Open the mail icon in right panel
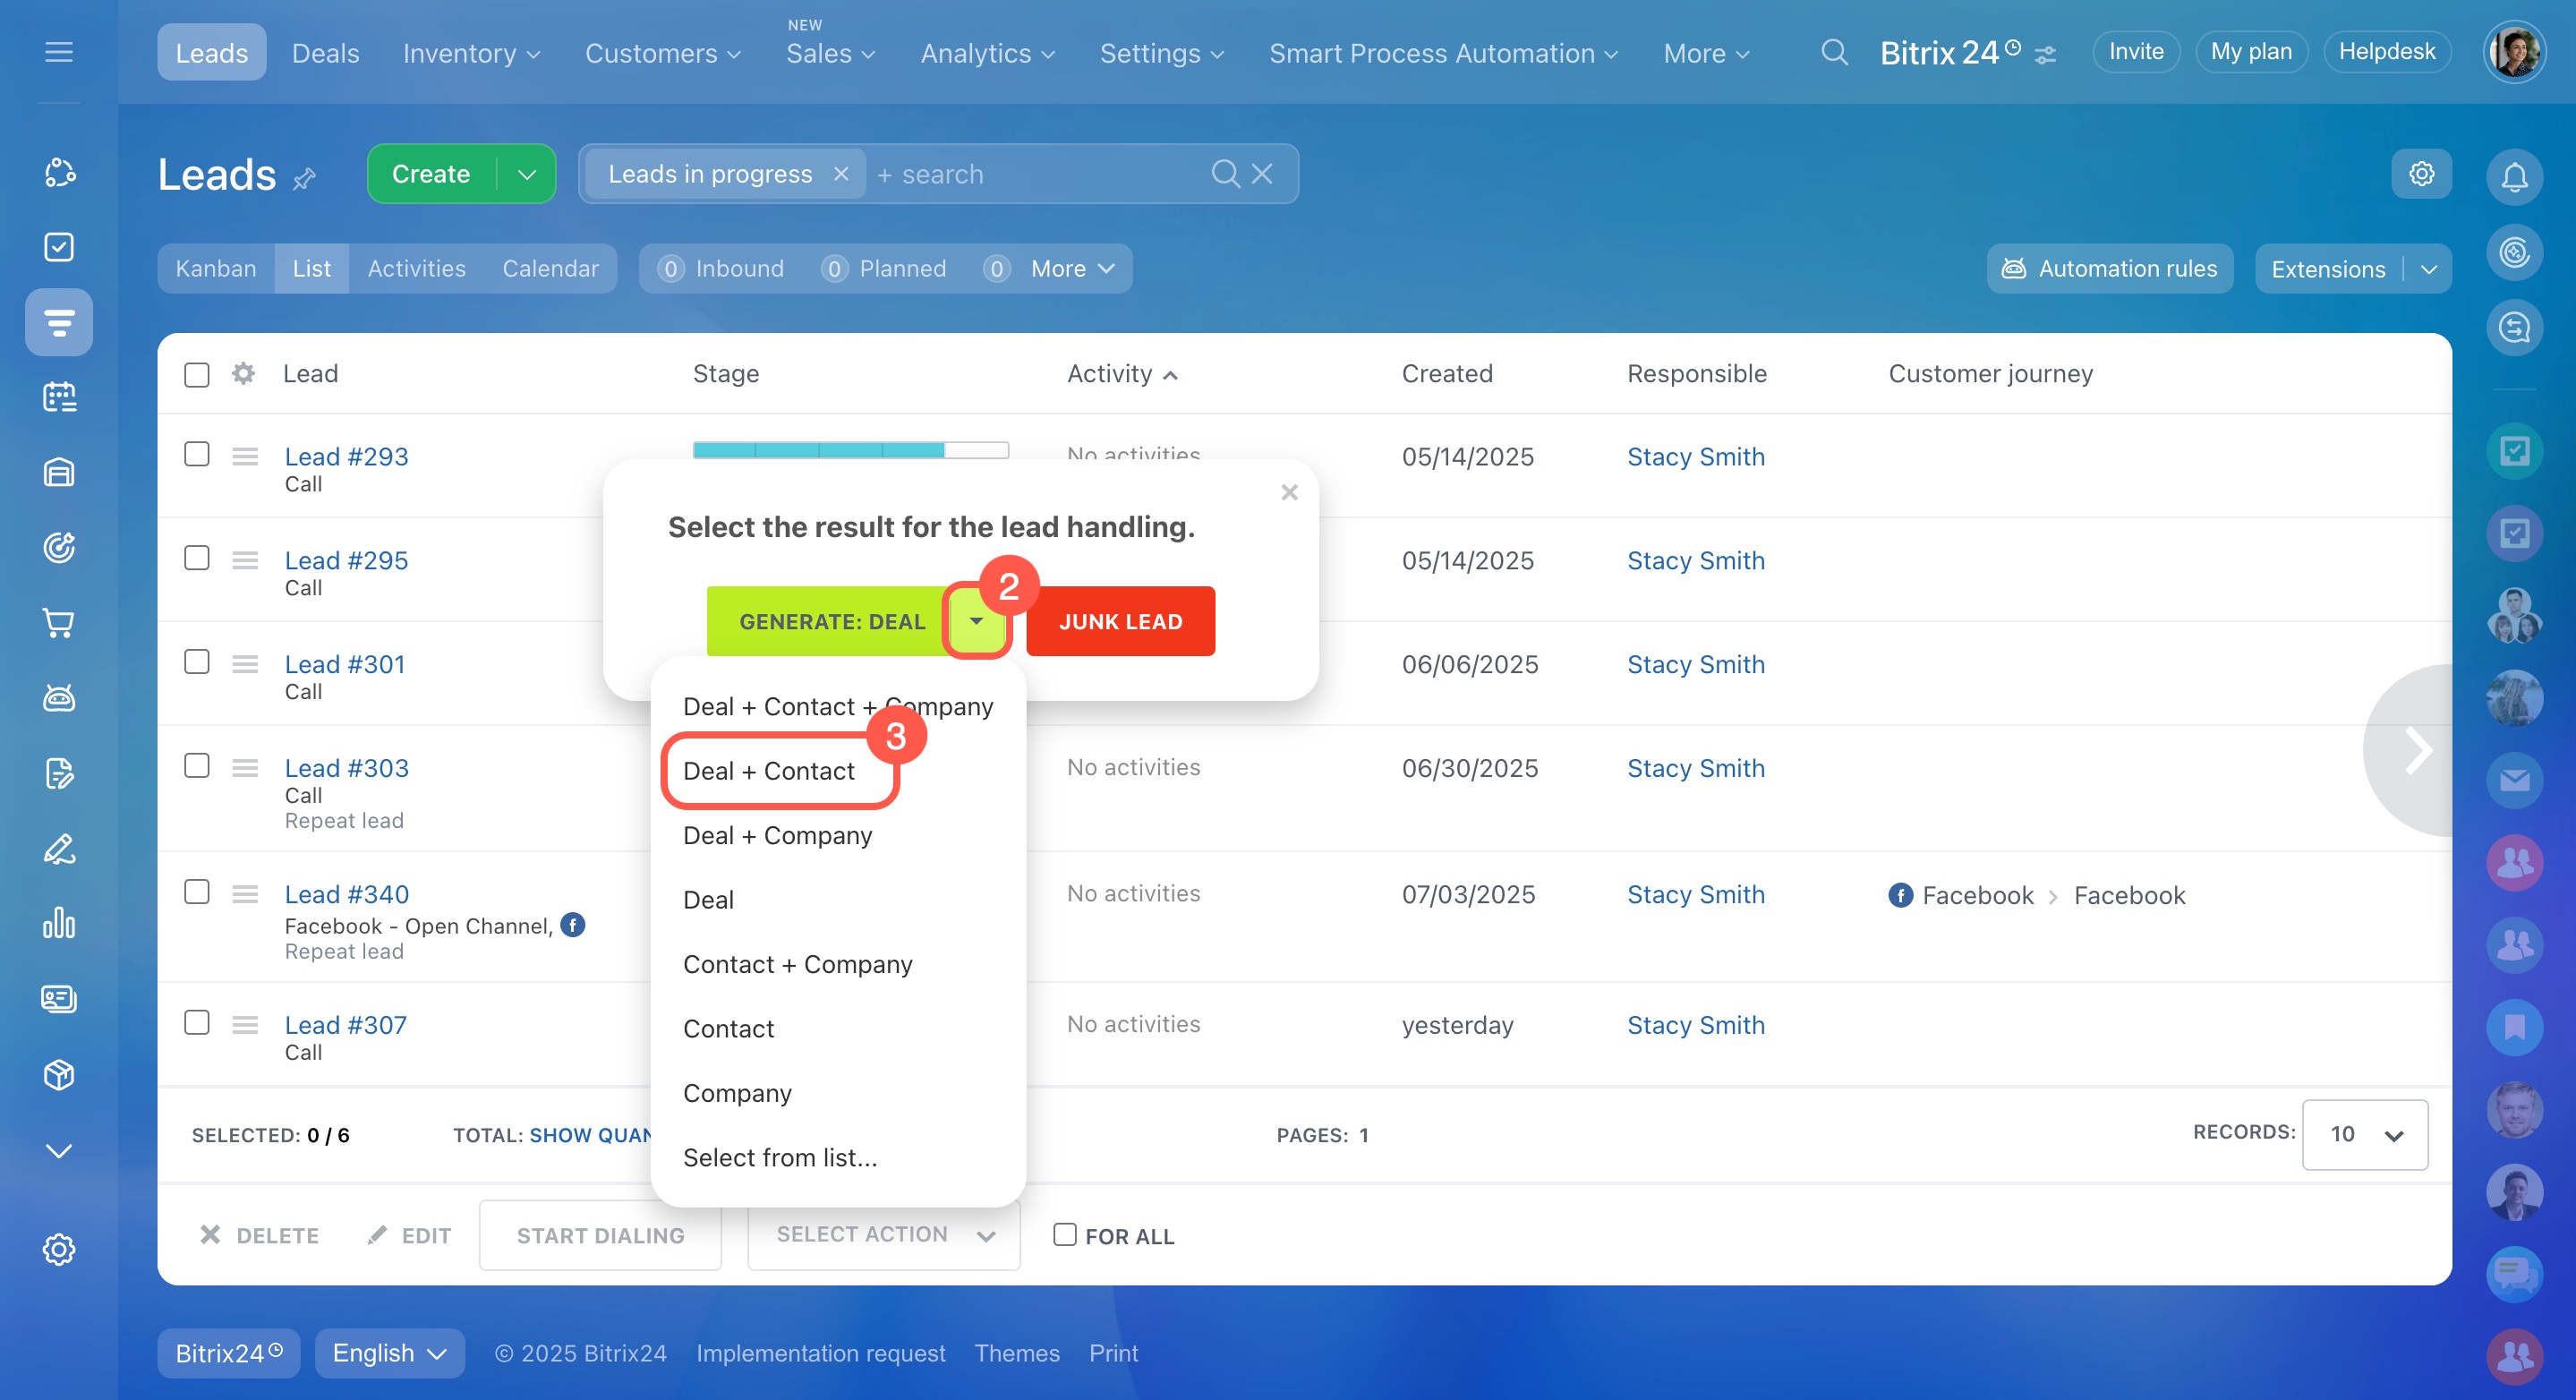The width and height of the screenshot is (2576, 1400). point(2513,781)
